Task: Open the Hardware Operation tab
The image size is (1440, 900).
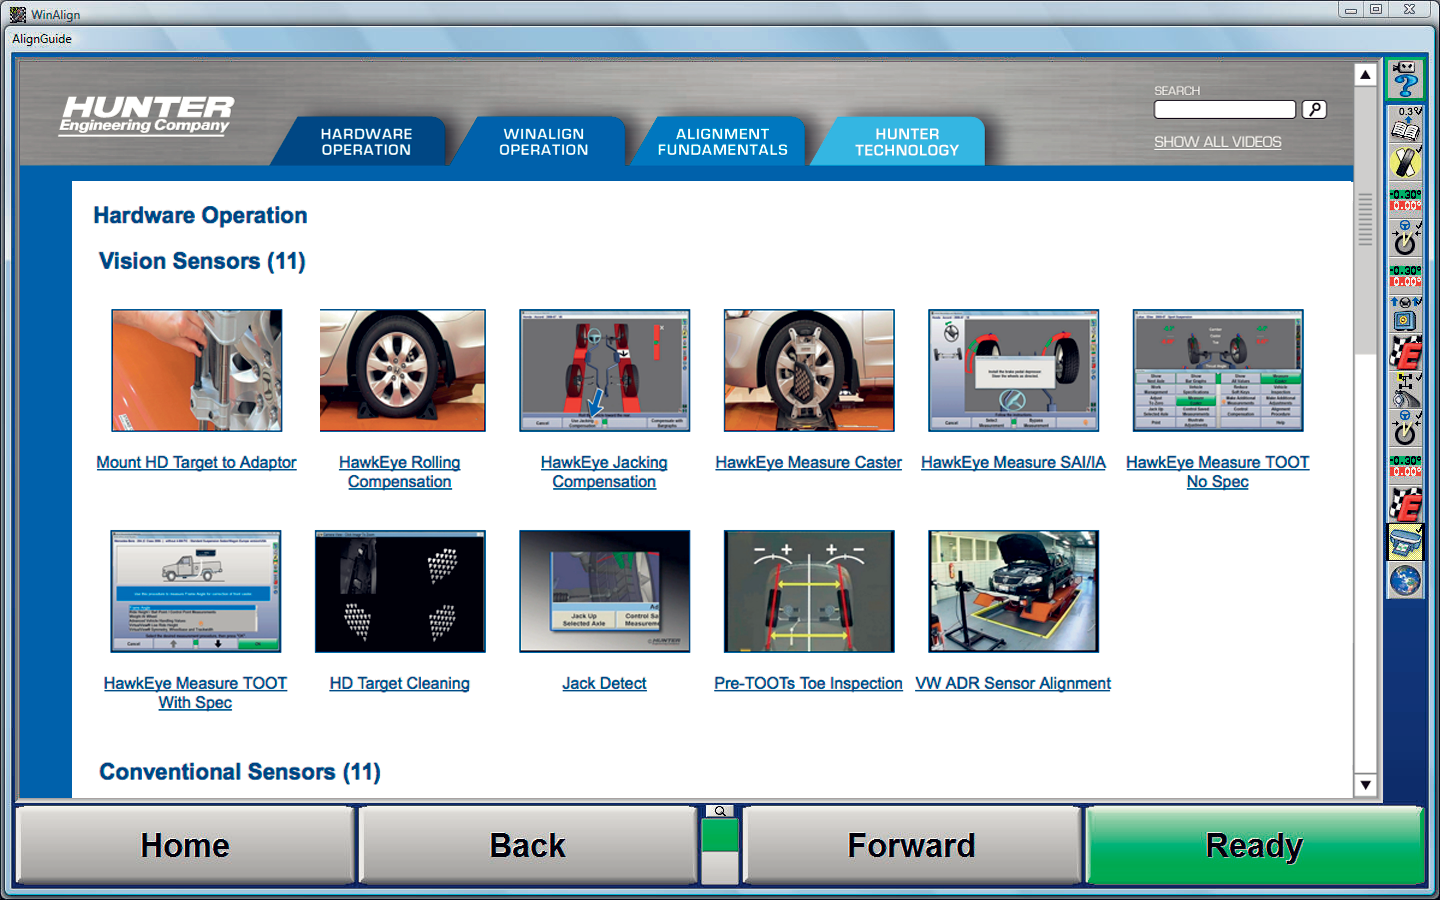Action: pos(366,141)
